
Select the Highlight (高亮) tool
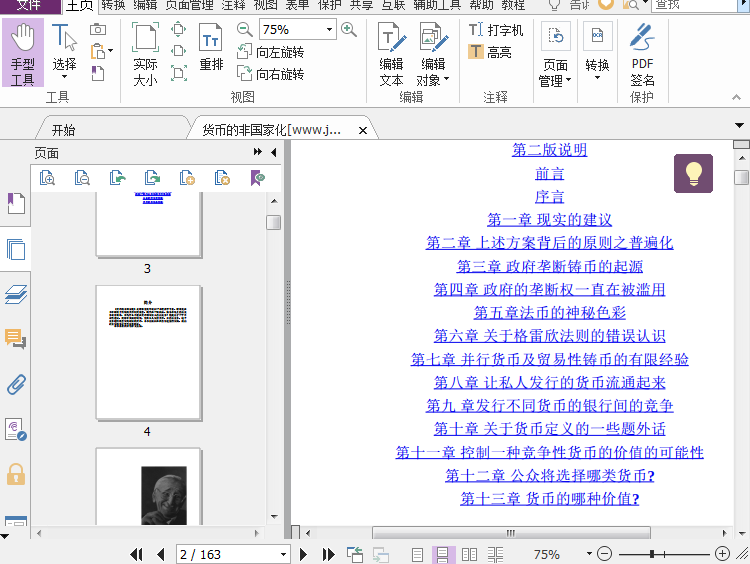pyautogui.click(x=490, y=52)
